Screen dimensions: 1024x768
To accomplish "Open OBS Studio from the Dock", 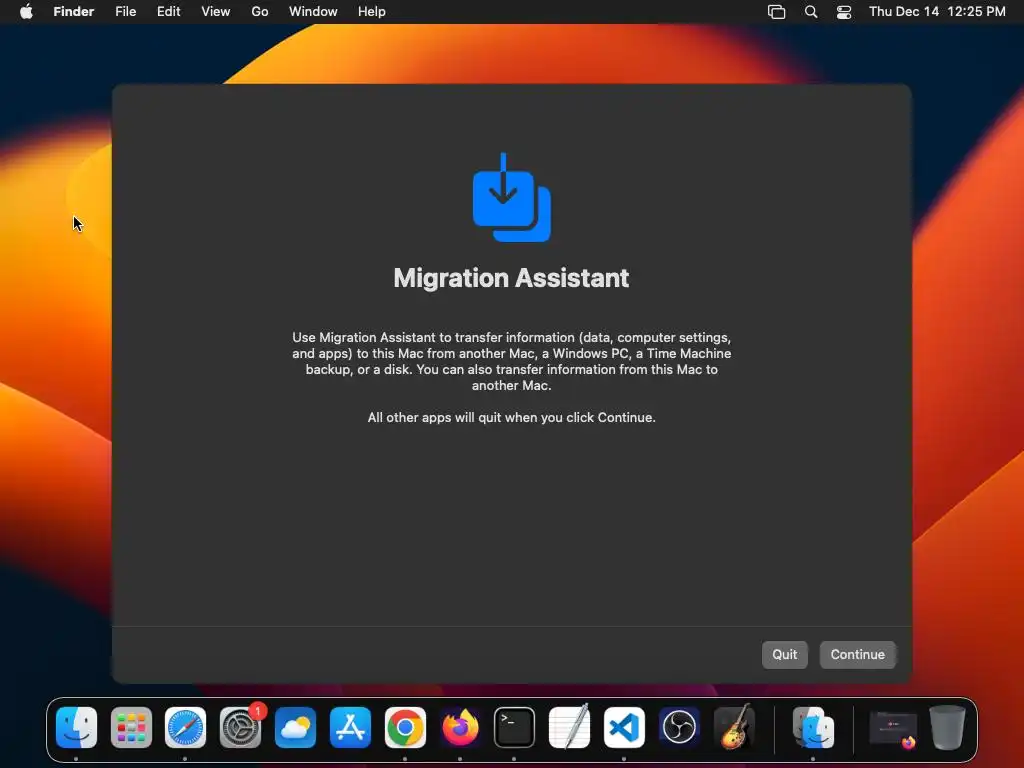I will (x=679, y=728).
